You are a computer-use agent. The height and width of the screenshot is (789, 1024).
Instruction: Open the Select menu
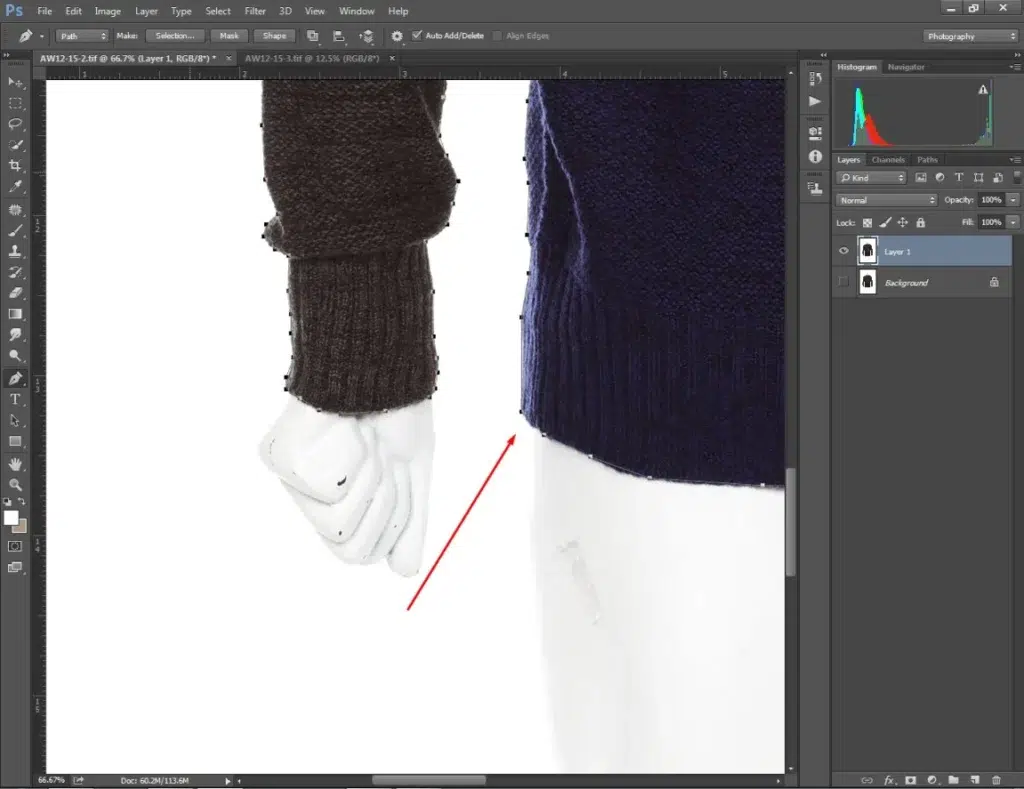coord(217,11)
